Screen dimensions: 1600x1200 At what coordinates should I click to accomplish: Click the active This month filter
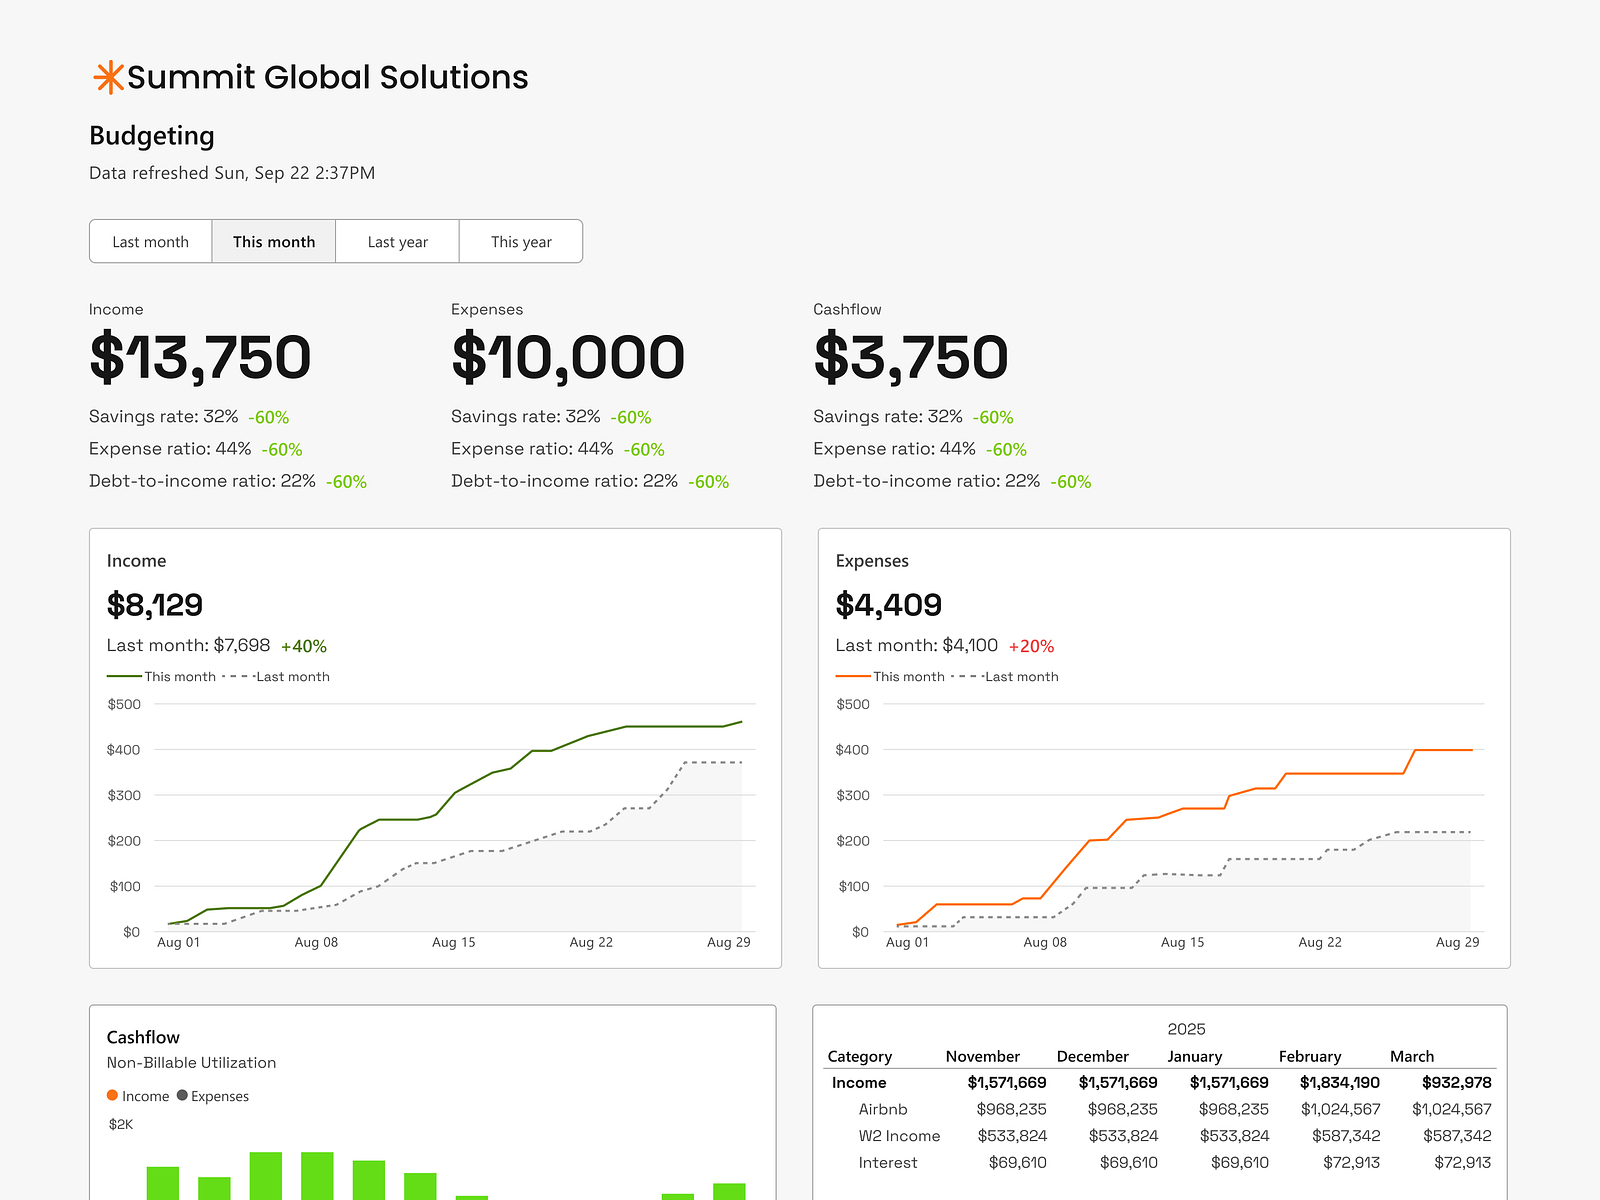273,241
